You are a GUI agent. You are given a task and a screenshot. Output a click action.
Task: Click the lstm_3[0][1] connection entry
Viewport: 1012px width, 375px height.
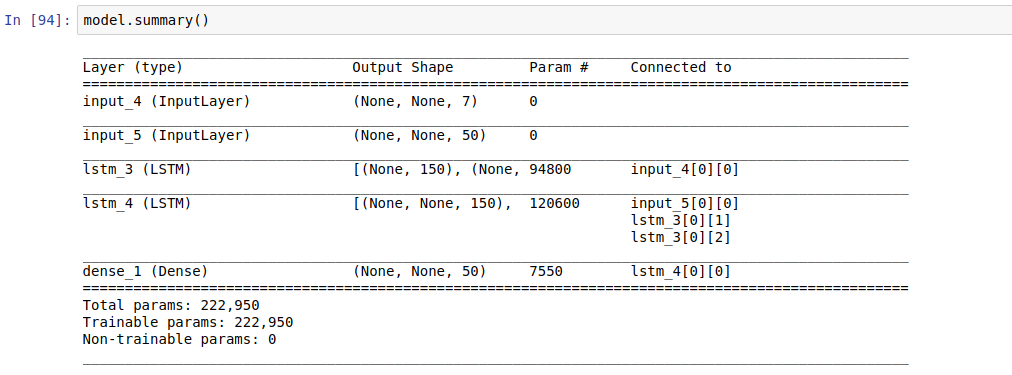coord(681,221)
